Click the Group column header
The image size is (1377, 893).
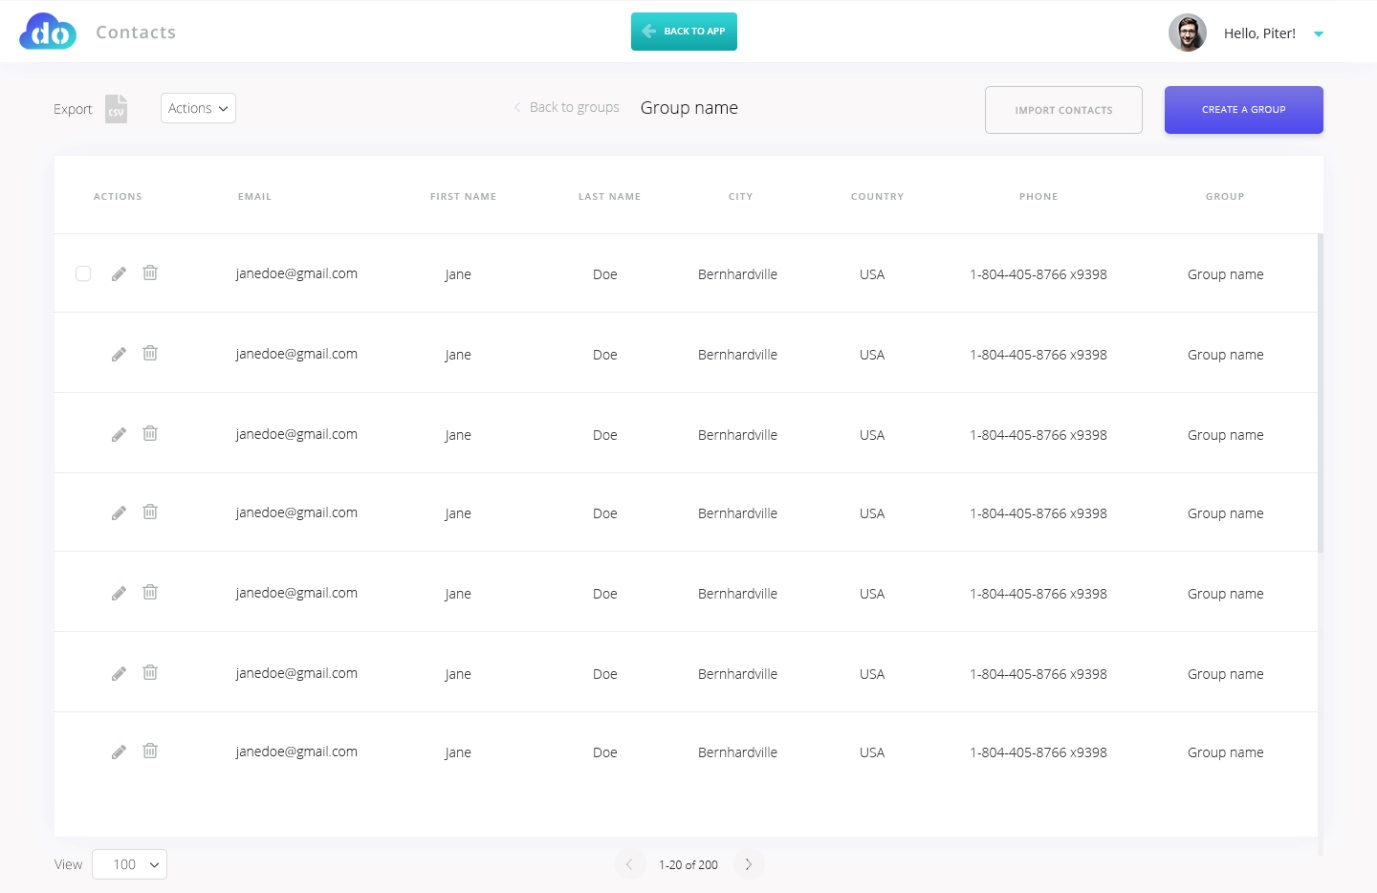pyautogui.click(x=1225, y=196)
